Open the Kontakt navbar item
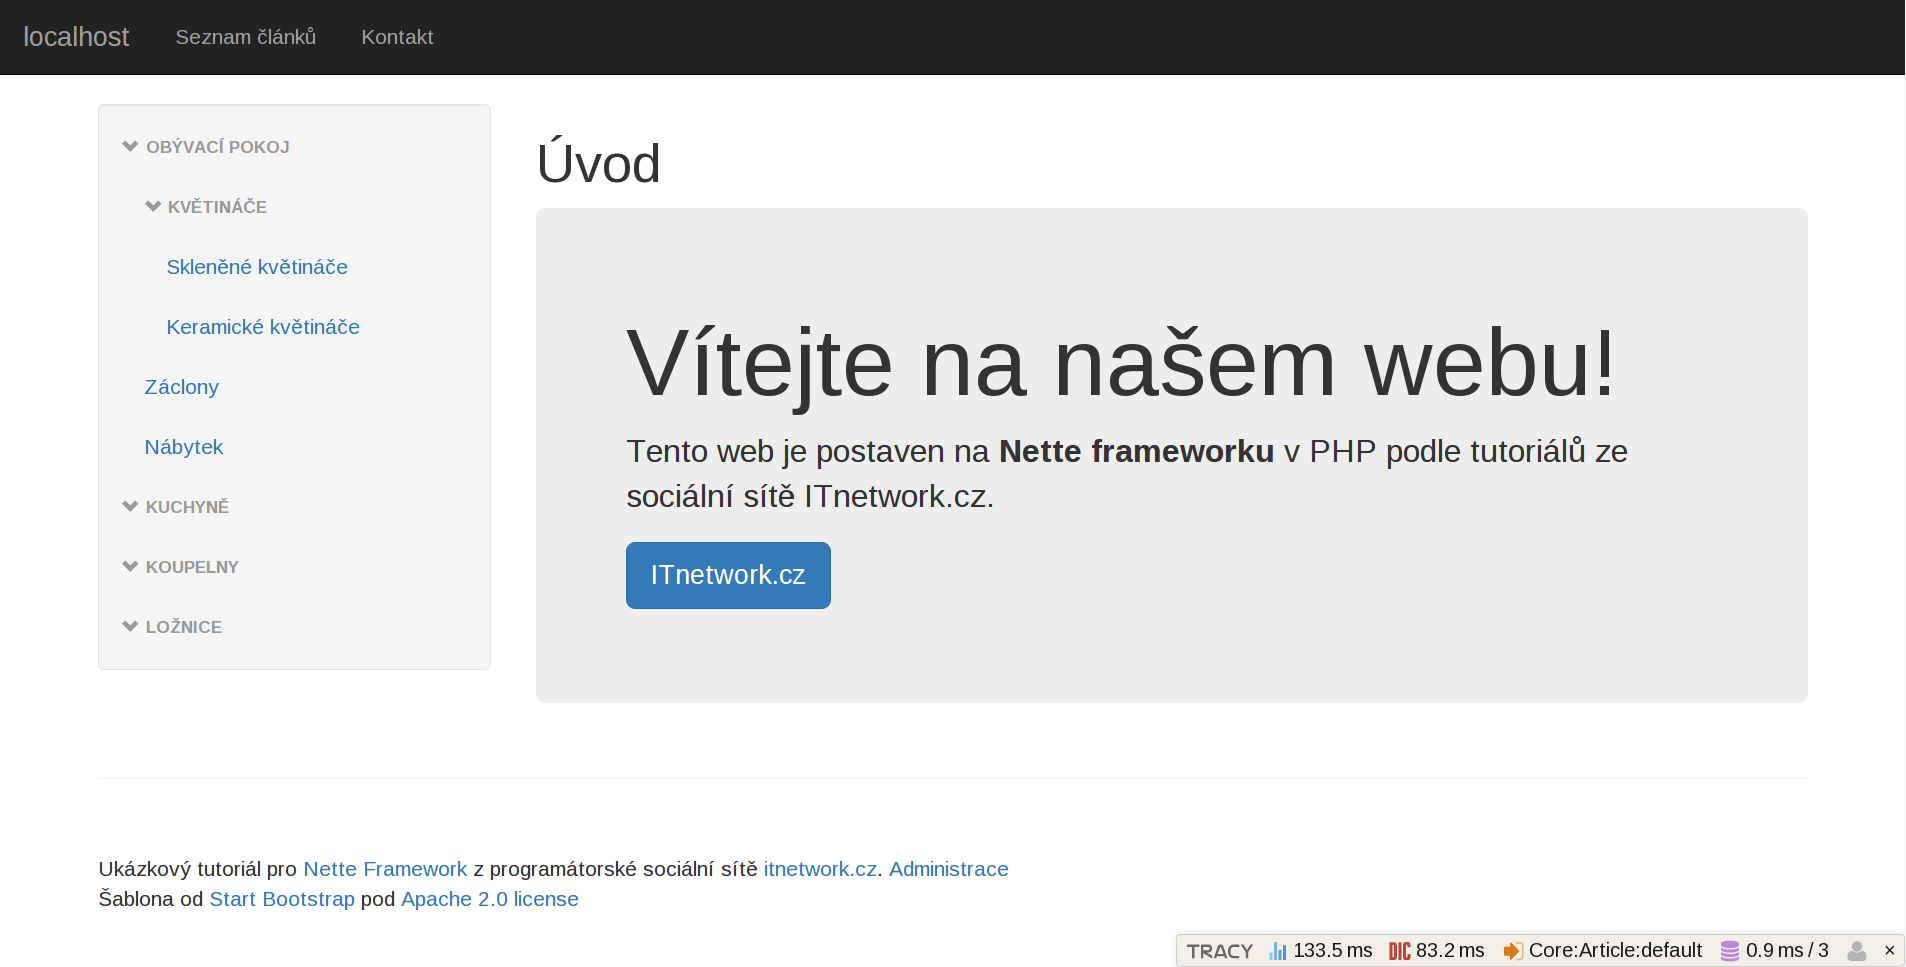The width and height of the screenshot is (1906, 967). 397,37
